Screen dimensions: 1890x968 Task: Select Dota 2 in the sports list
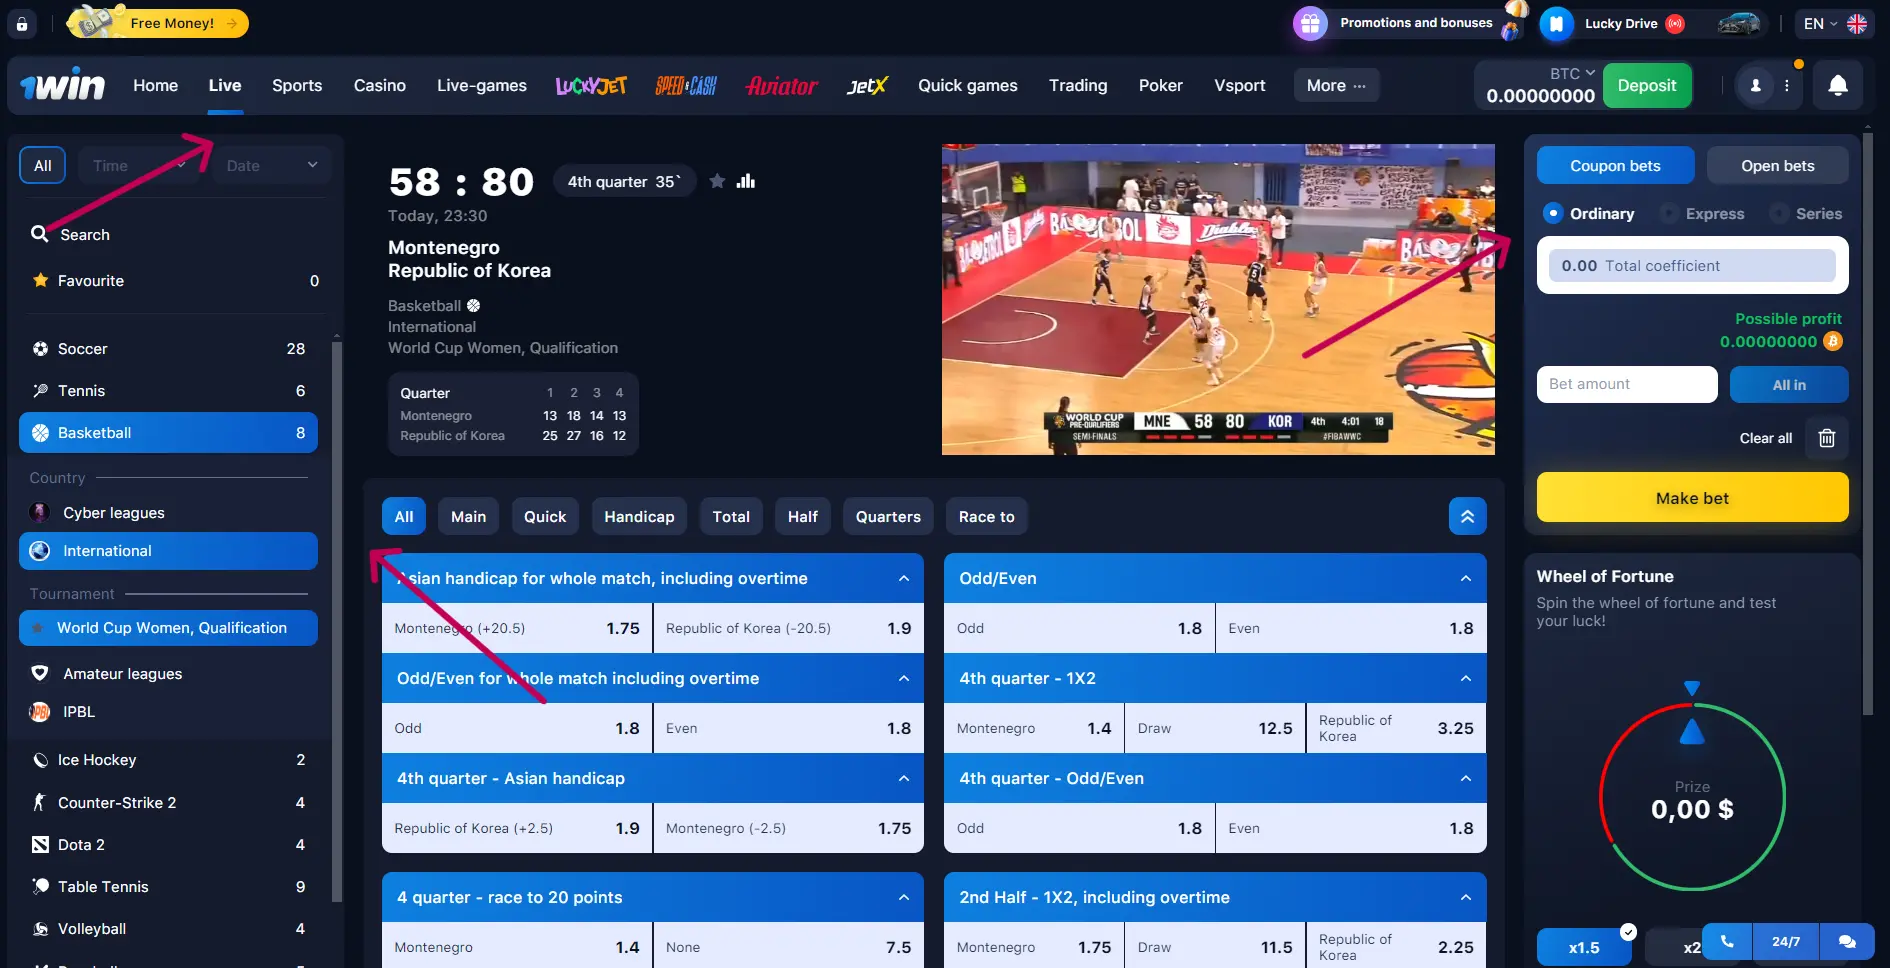click(x=168, y=845)
